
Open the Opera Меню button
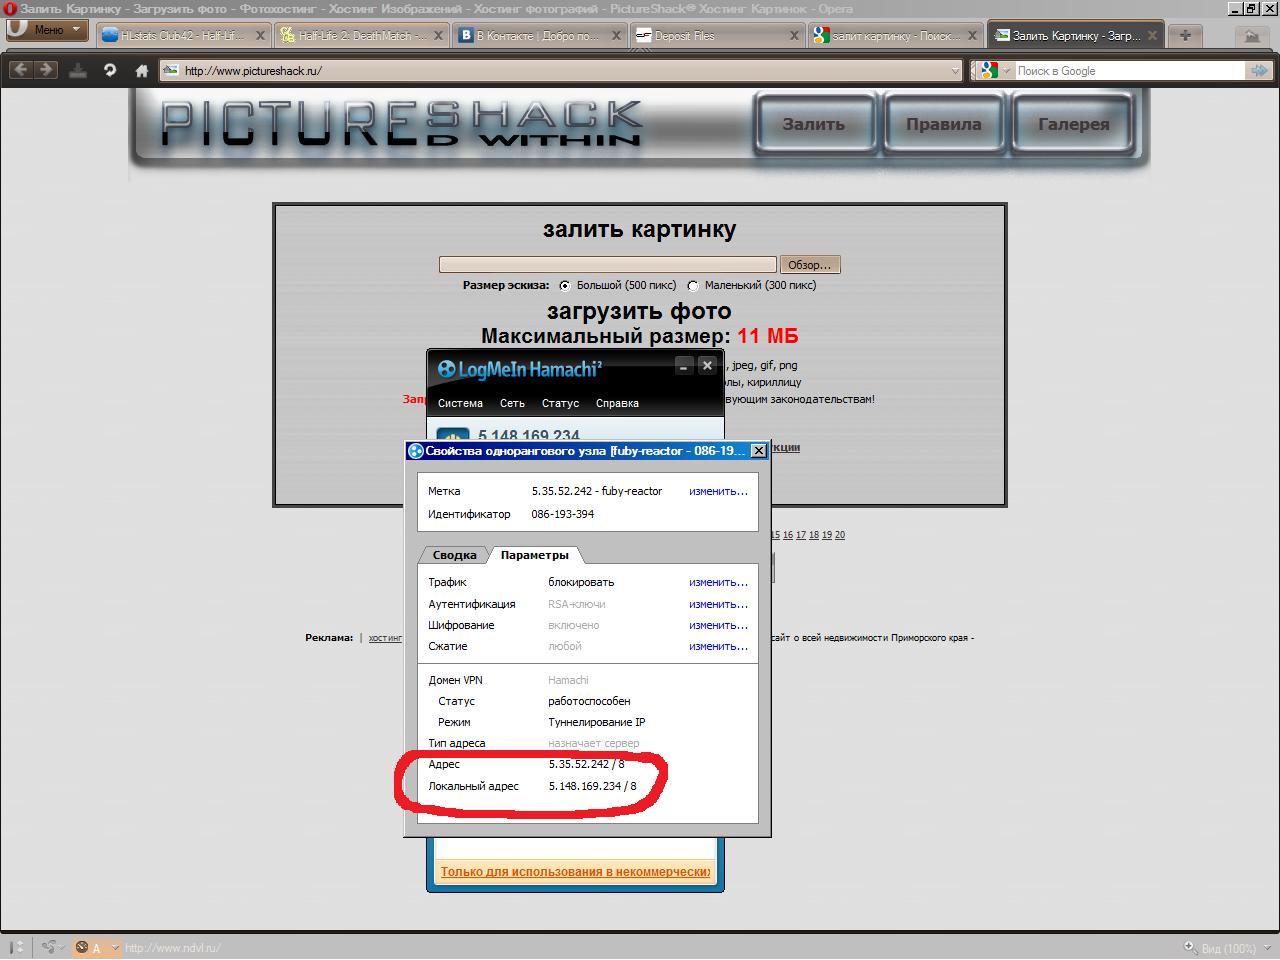coord(47,30)
